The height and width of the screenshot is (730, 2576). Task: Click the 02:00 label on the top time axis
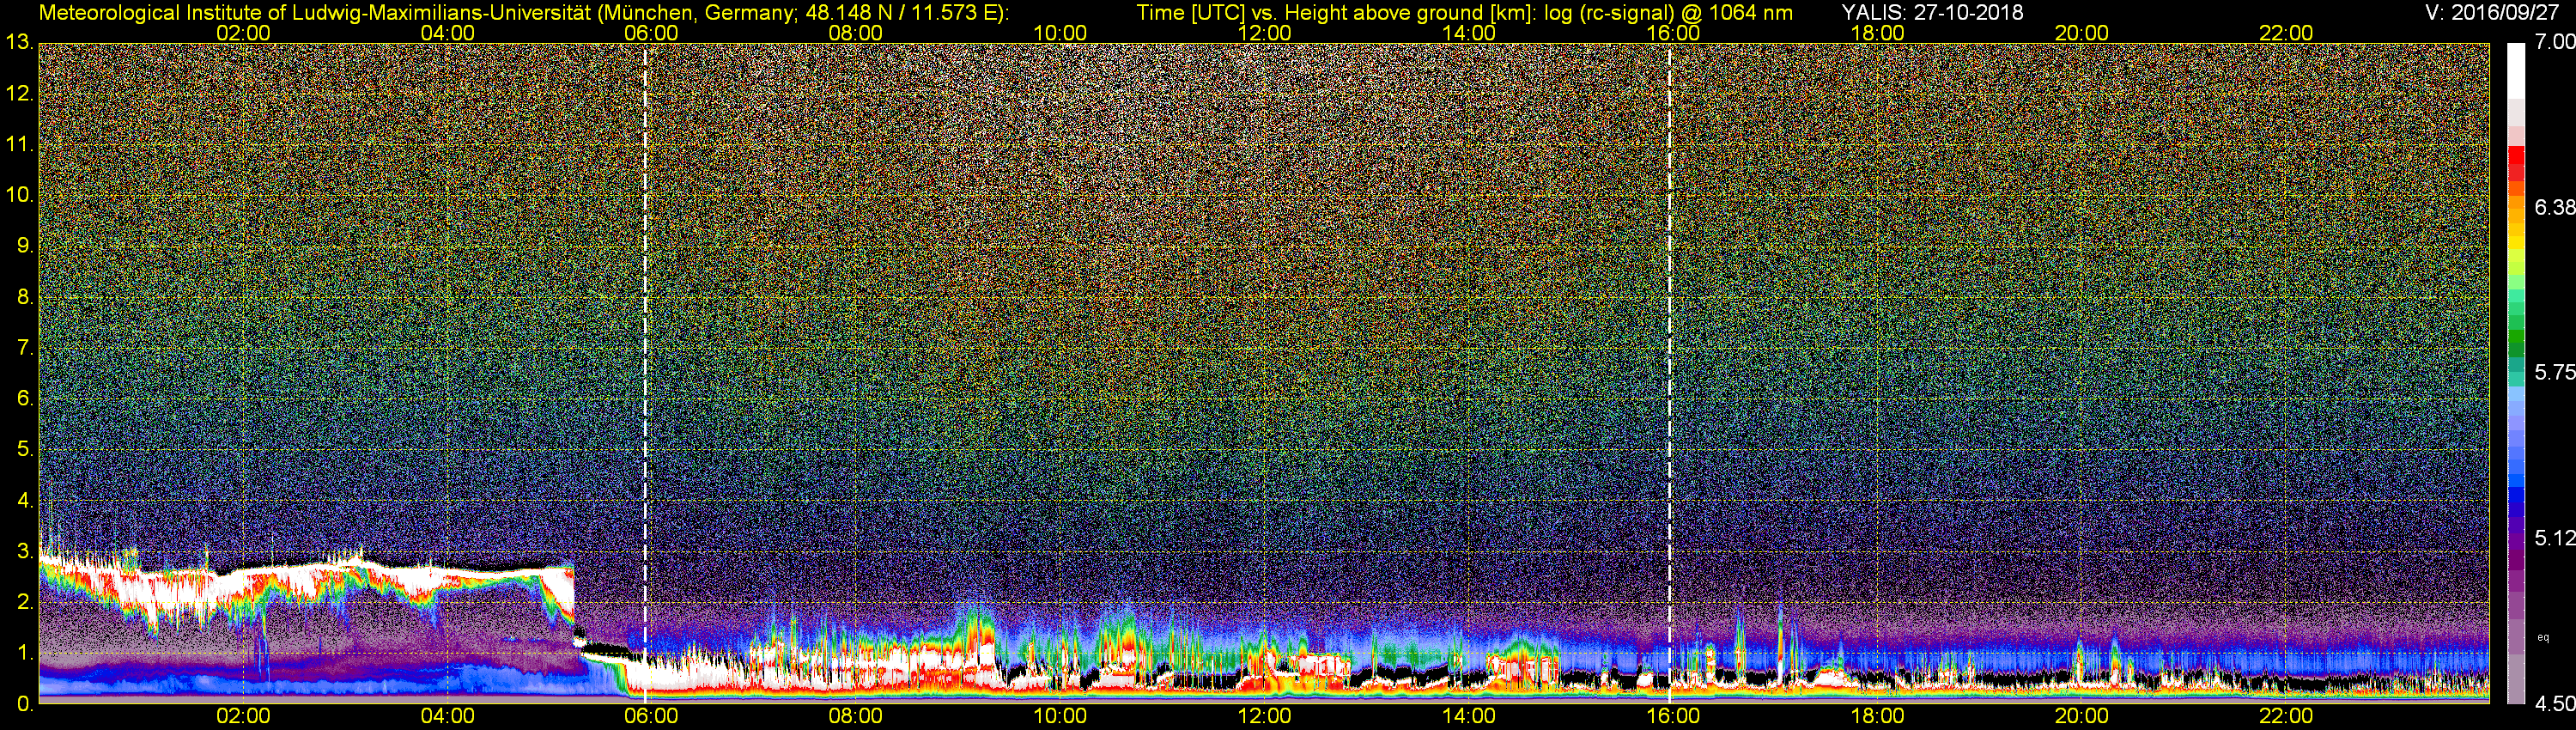coord(243,33)
